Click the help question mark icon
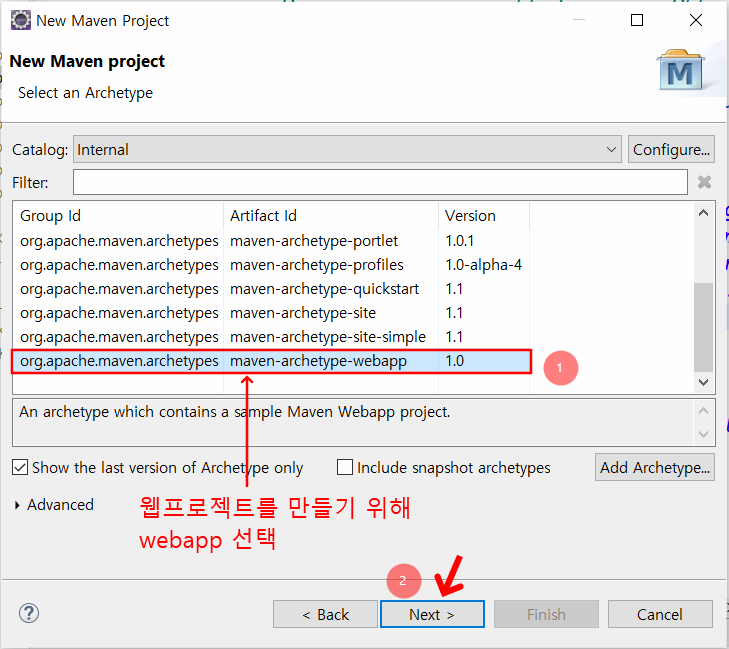This screenshot has height=649, width=729. pos(29,613)
